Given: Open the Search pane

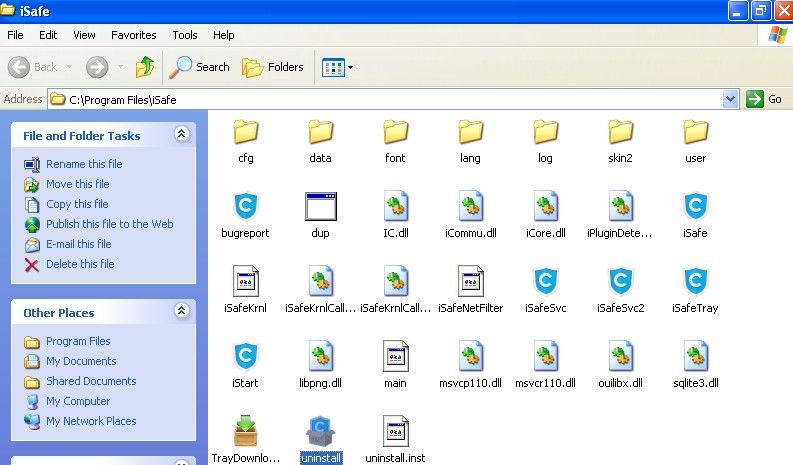Looking at the screenshot, I should point(199,67).
